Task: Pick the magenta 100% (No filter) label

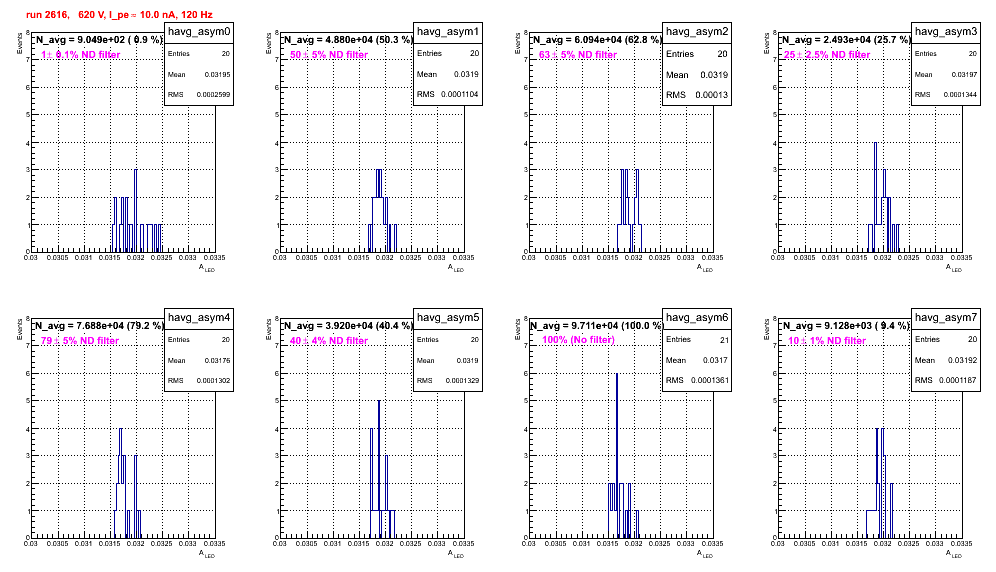Action: coord(579,340)
